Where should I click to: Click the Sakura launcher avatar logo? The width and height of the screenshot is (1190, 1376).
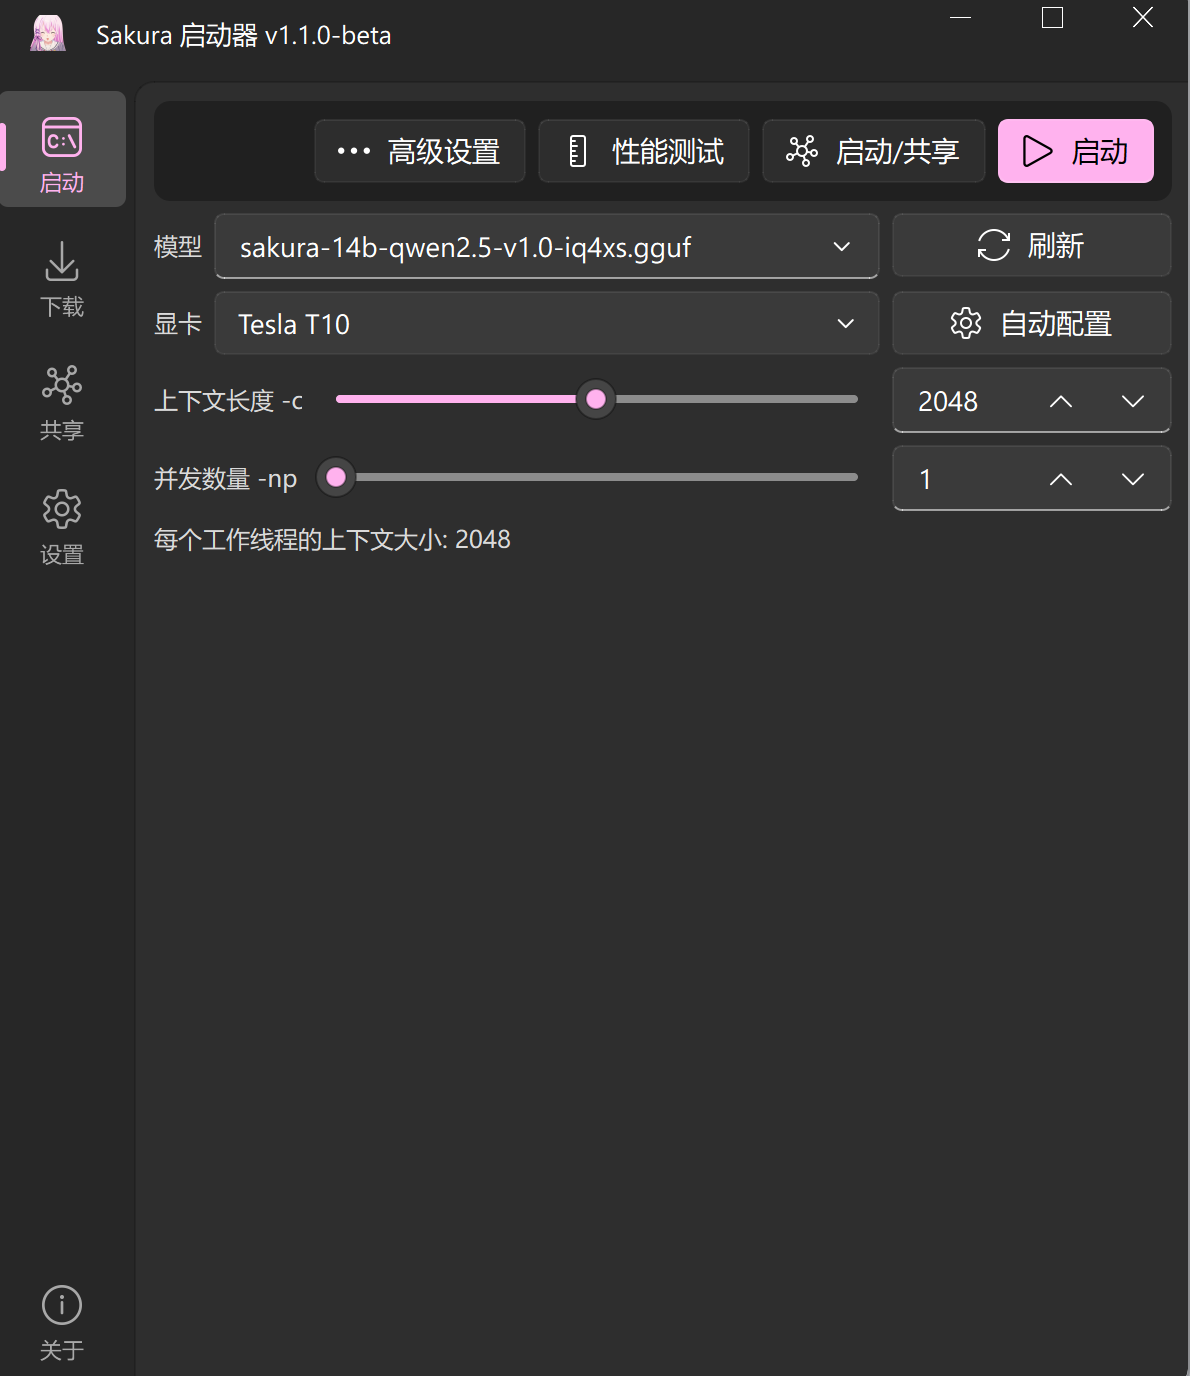pos(47,33)
